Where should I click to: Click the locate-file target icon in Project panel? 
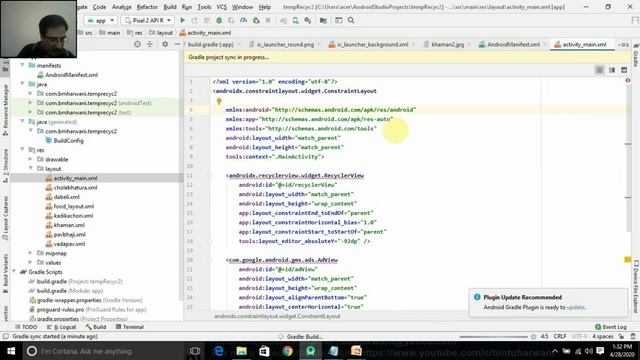click(138, 44)
